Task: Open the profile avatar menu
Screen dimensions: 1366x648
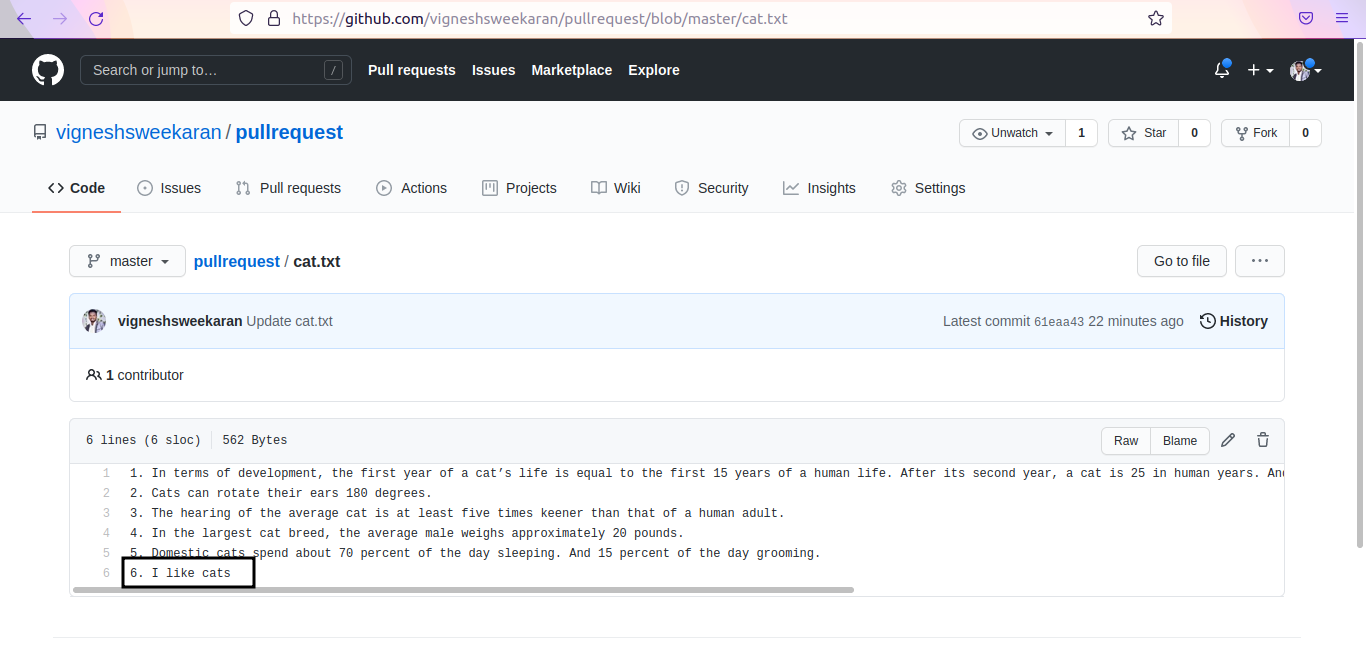Action: 1300,70
